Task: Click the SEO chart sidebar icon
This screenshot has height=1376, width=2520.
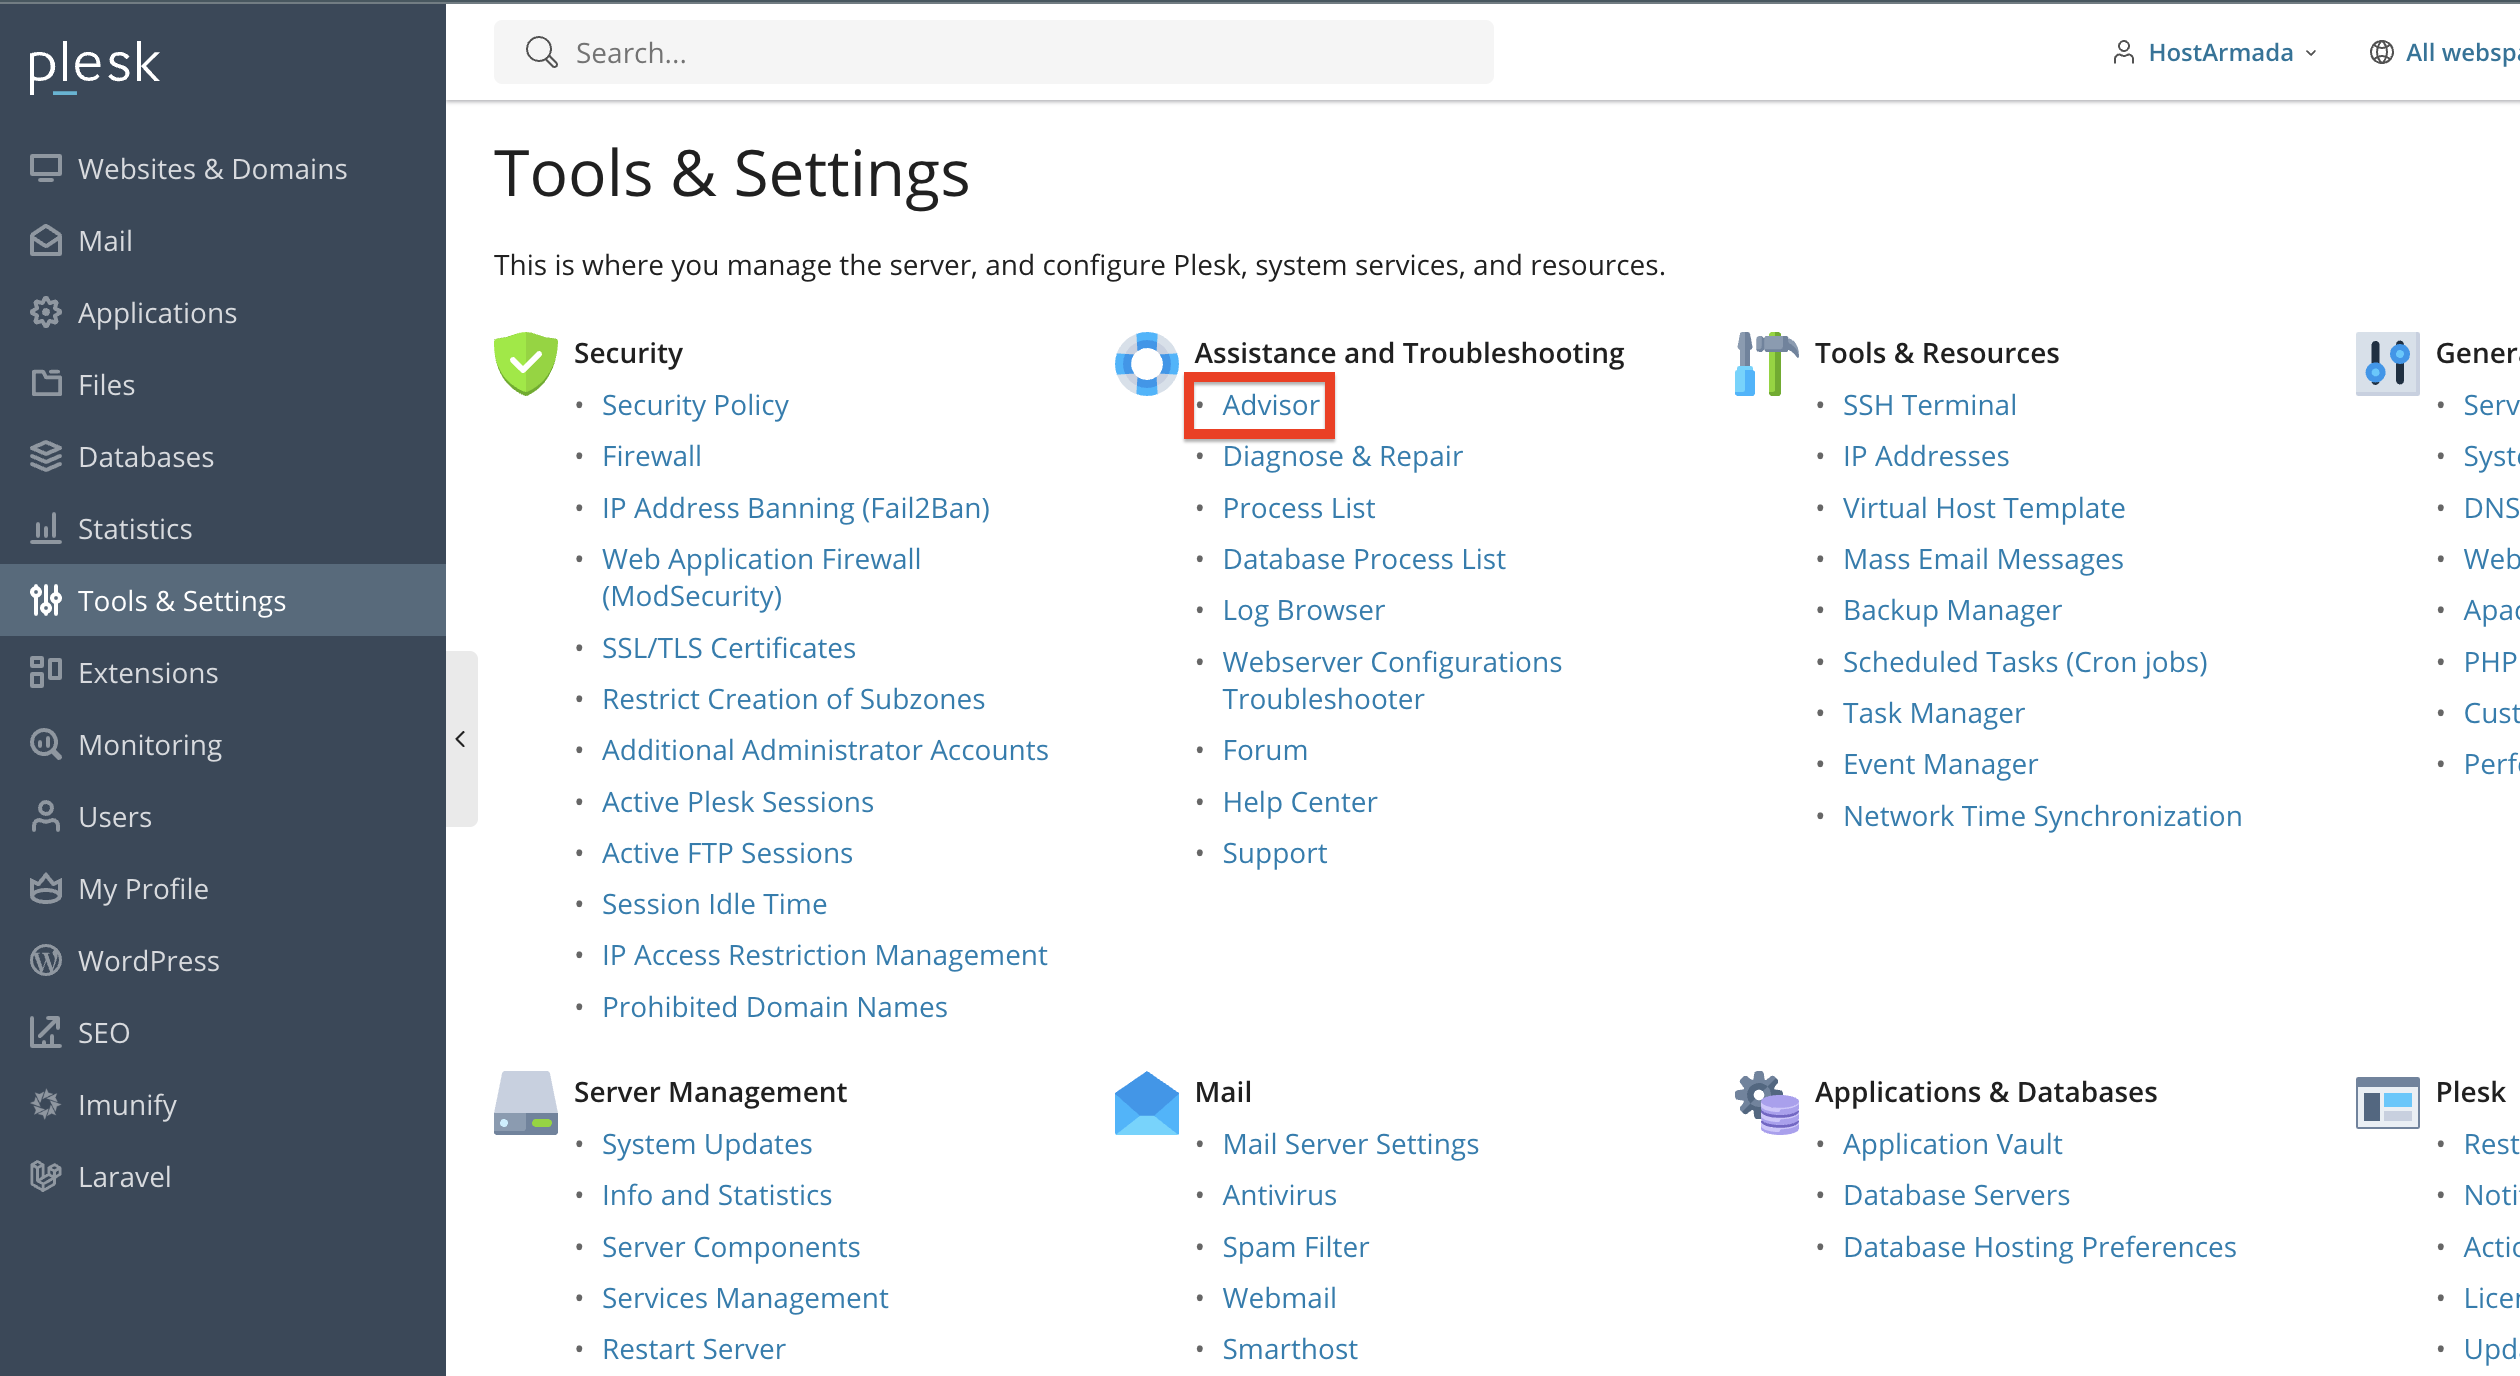Action: pyautogui.click(x=46, y=1032)
